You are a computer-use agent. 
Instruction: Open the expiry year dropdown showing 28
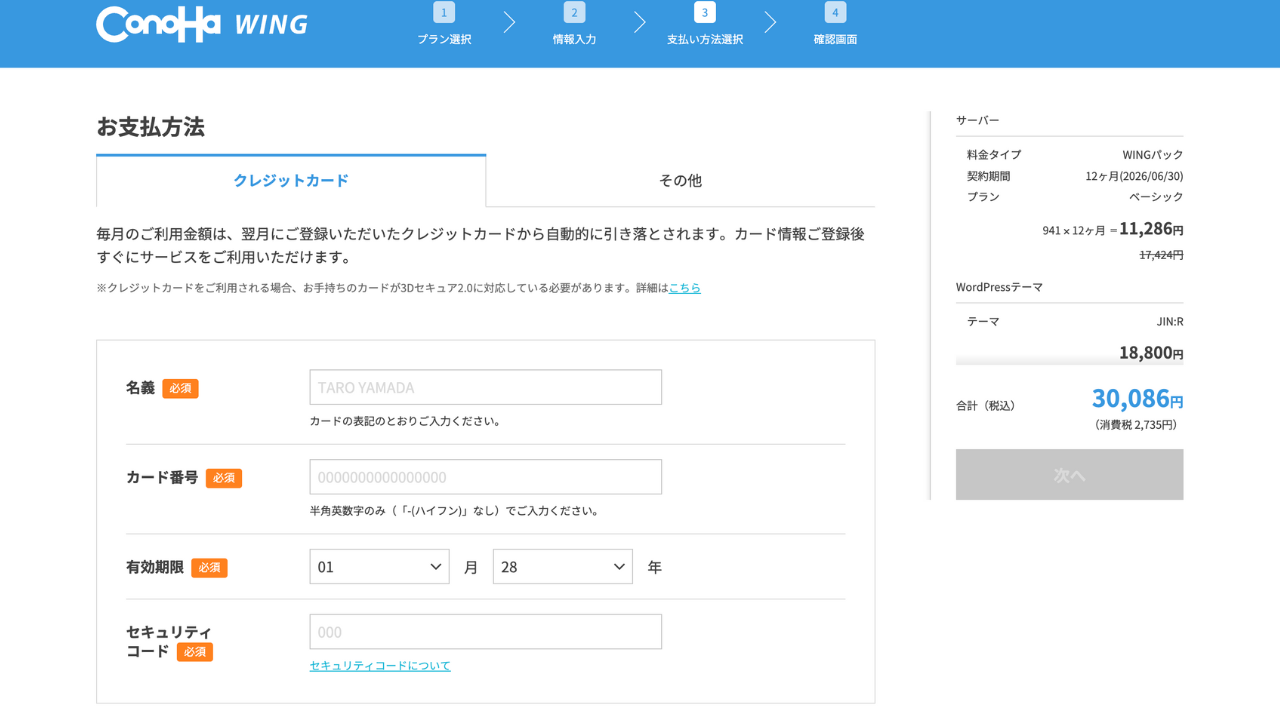pyautogui.click(x=562, y=567)
